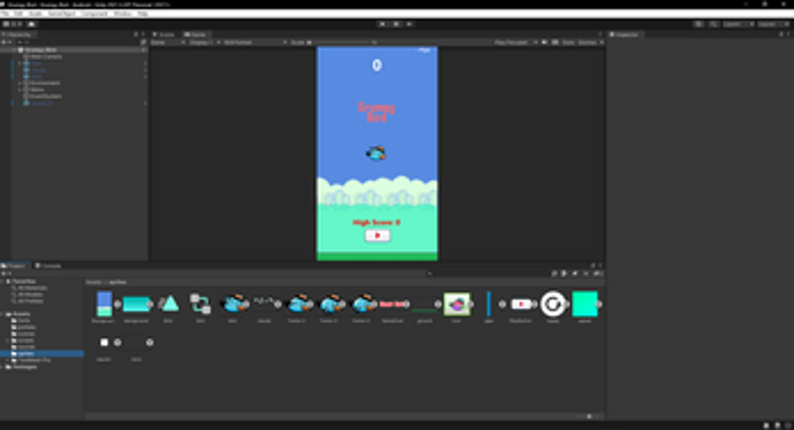Expand the Packages folder in Project tree
The width and height of the screenshot is (794, 430).
point(3,367)
